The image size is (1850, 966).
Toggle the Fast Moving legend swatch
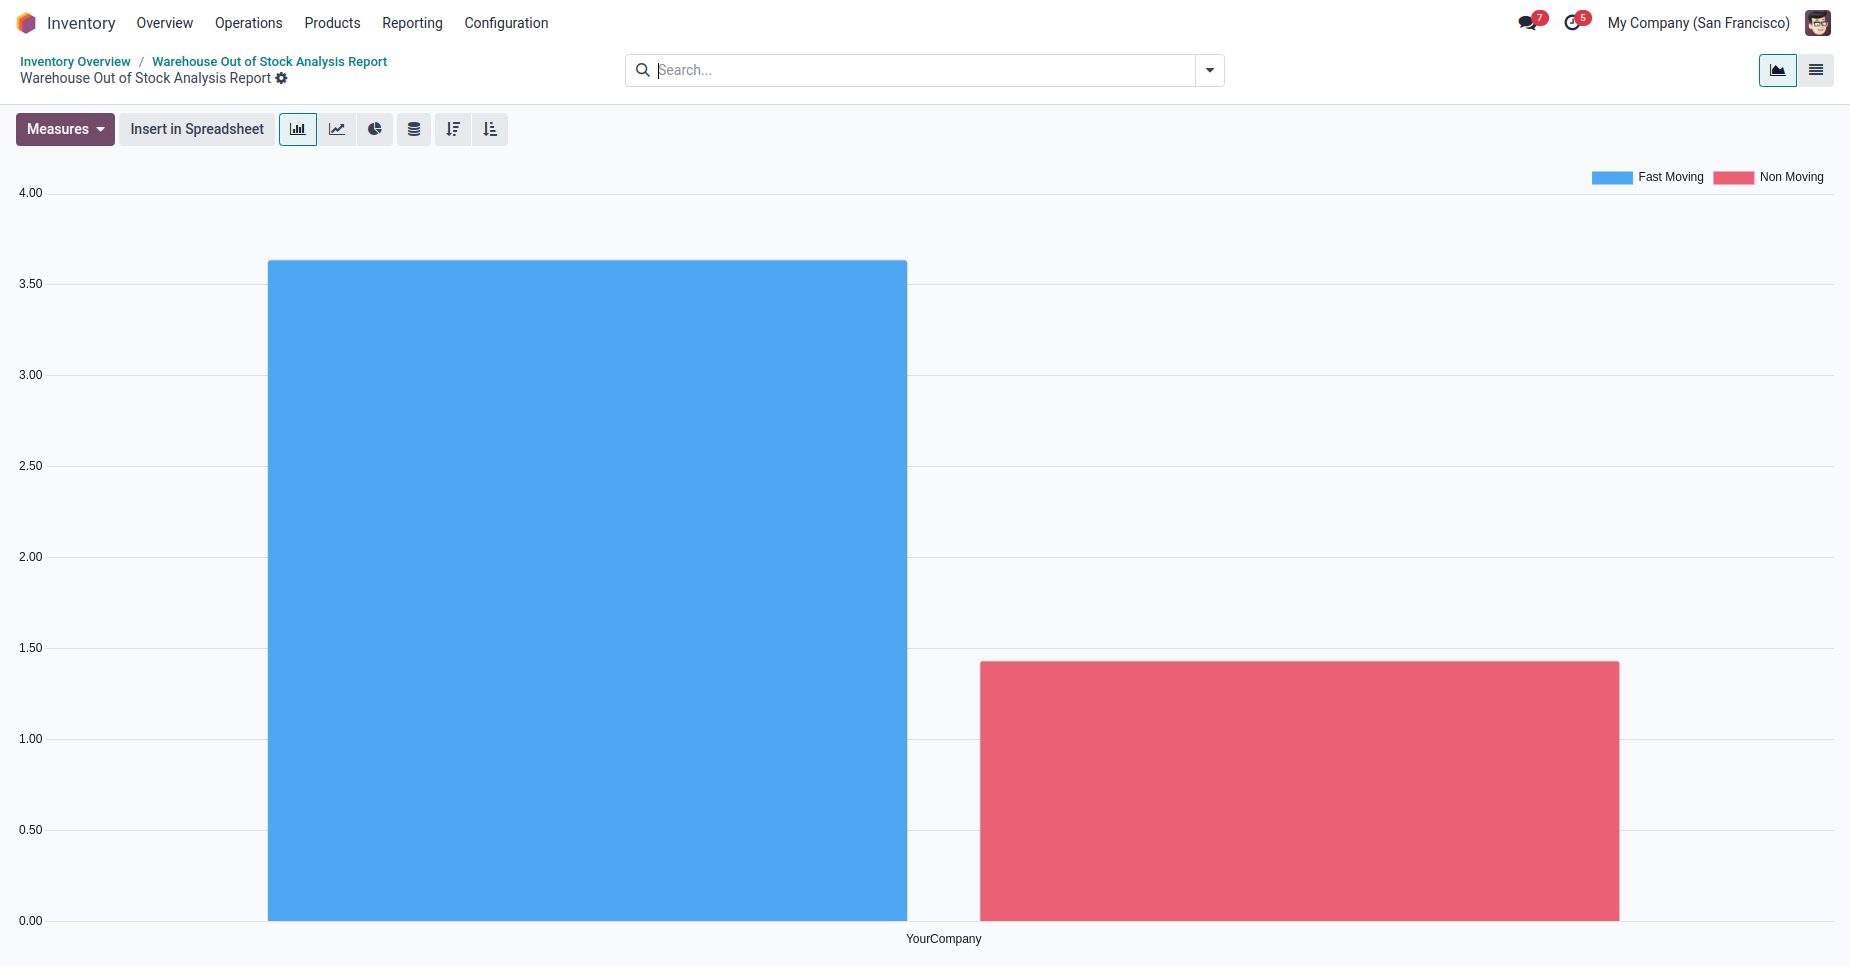[x=1612, y=178]
